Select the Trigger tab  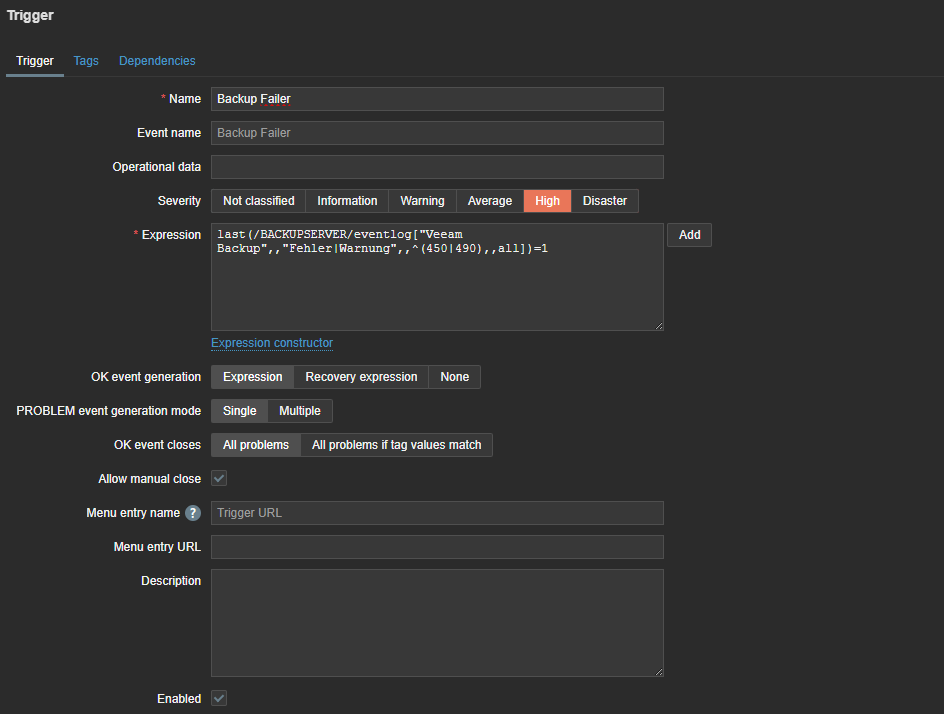(35, 61)
